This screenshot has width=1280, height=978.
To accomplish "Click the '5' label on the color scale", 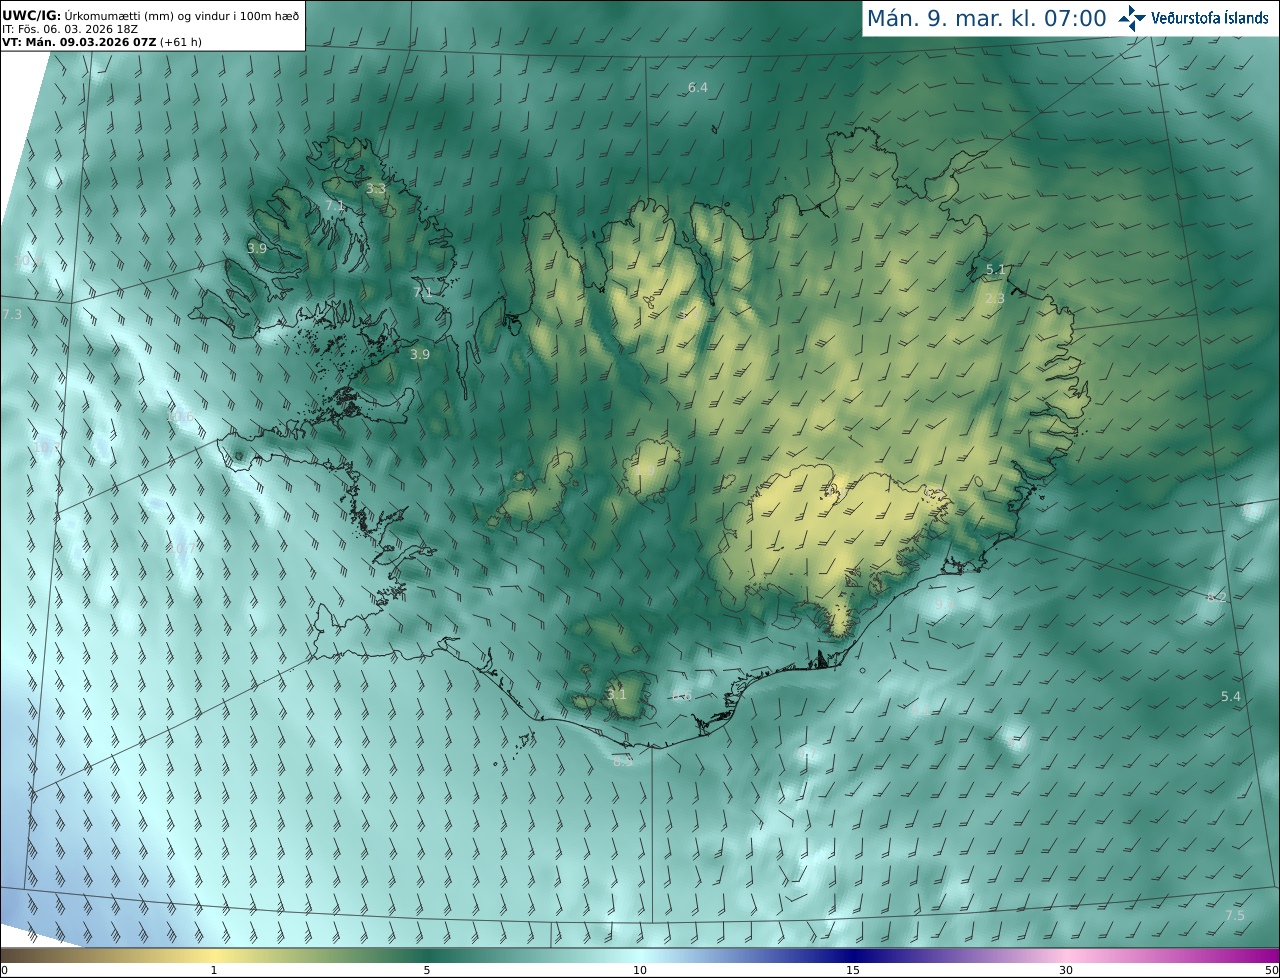I will pyautogui.click(x=427, y=971).
